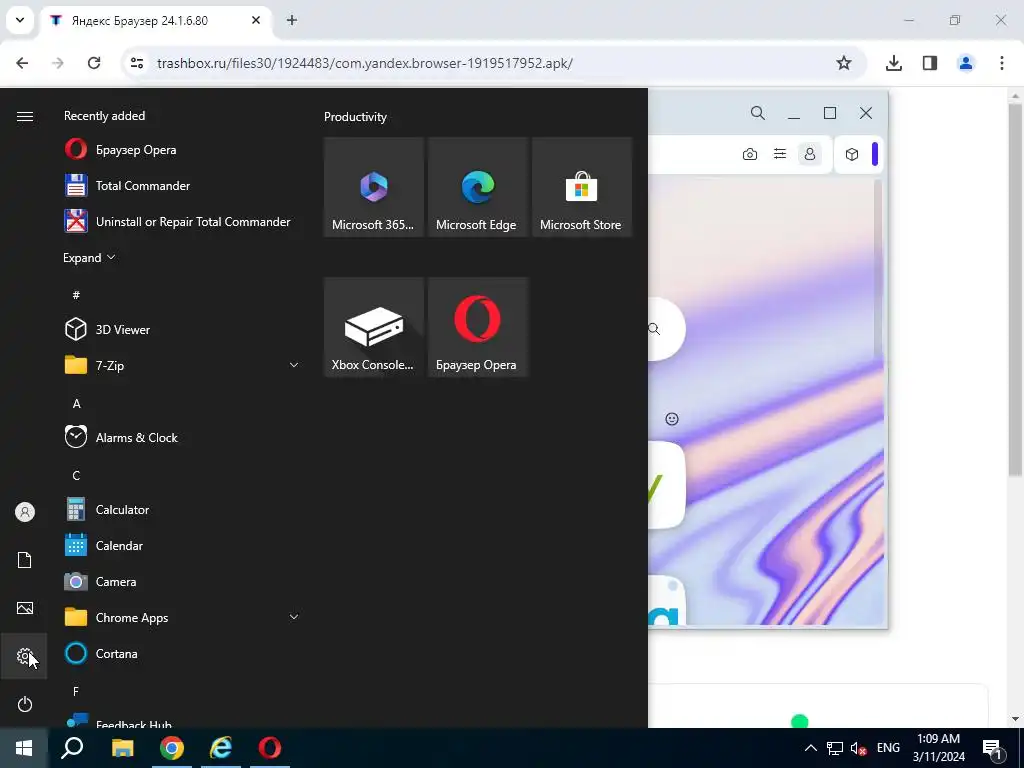Open Uninstall or Repair Total Commander
Screen dimensions: 1024x768
(180, 221)
